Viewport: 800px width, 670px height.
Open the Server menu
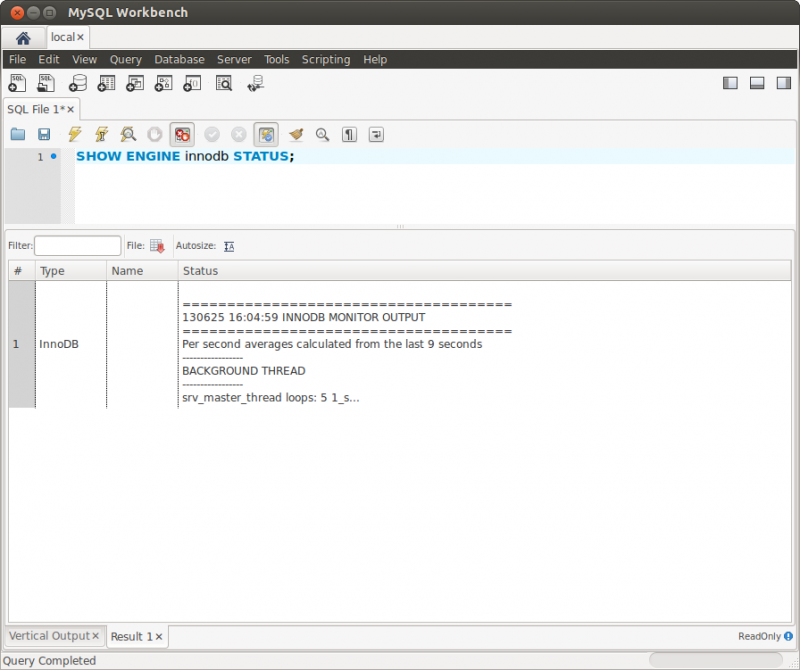[x=234, y=60]
